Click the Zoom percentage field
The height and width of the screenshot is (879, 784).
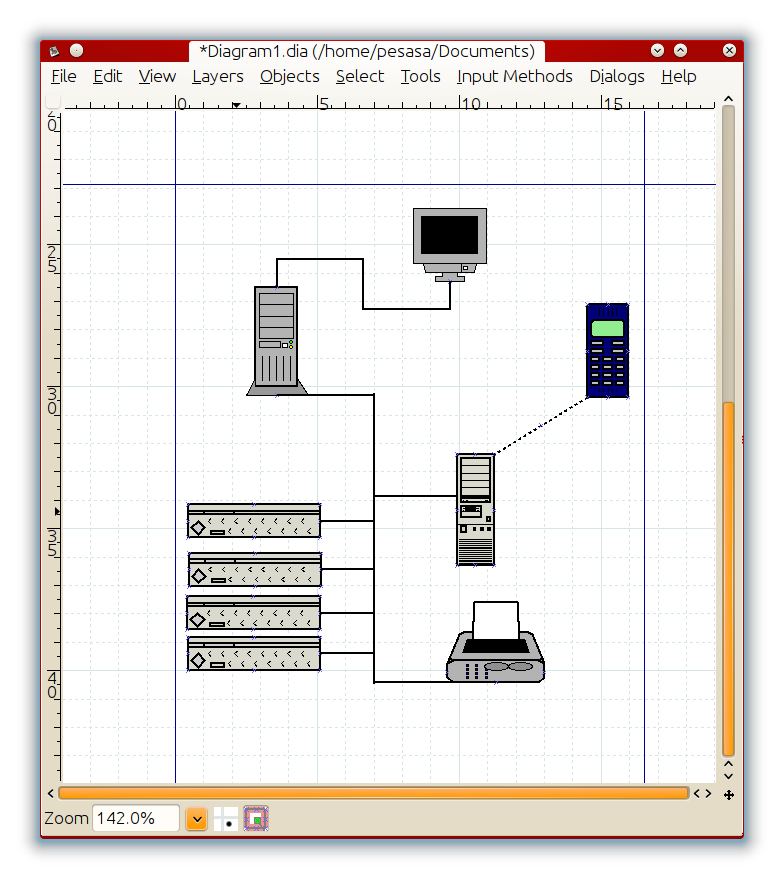136,818
